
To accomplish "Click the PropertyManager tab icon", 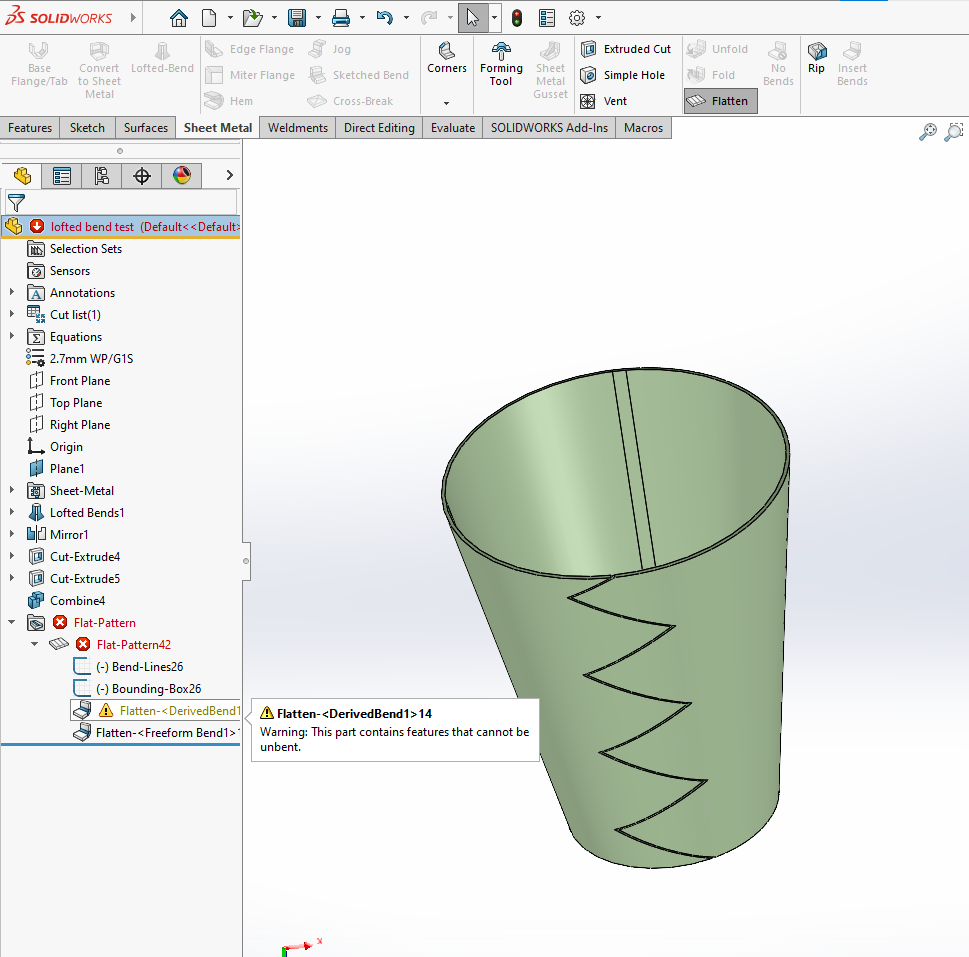I will tap(62, 176).
